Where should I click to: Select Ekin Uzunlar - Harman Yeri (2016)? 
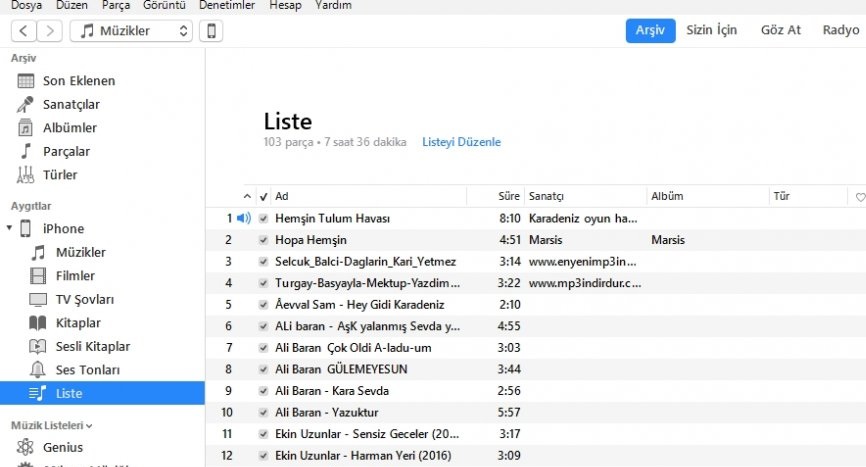[x=363, y=455]
